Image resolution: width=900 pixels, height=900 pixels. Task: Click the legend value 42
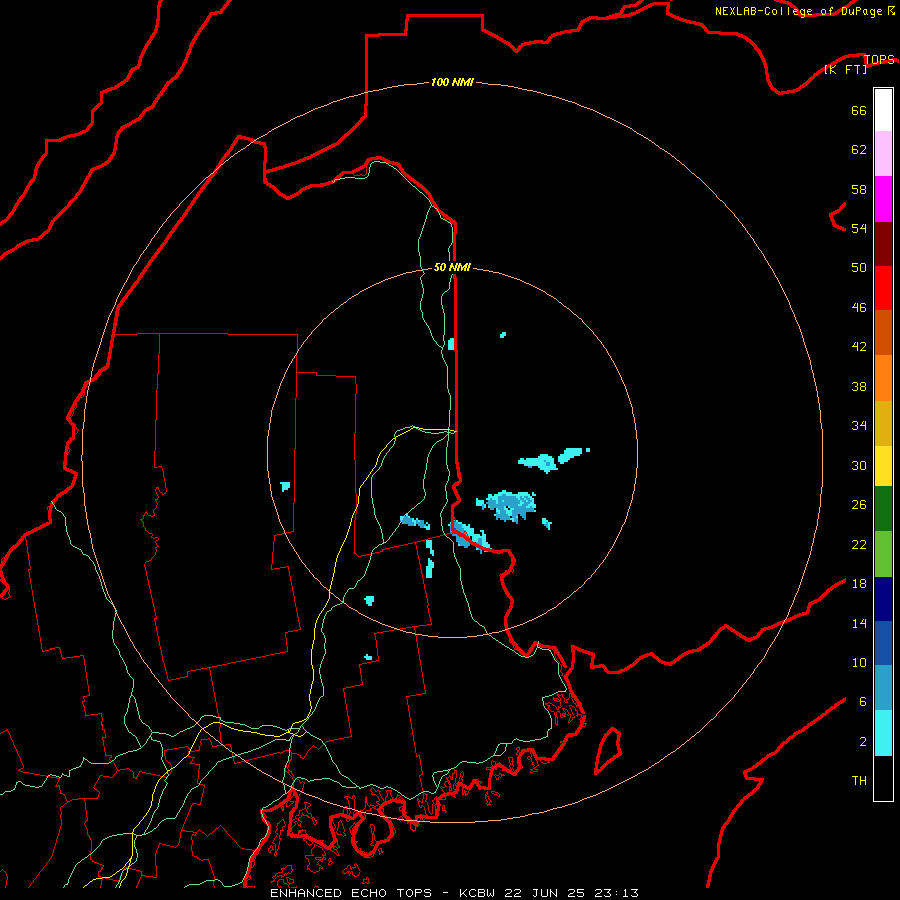tap(859, 347)
